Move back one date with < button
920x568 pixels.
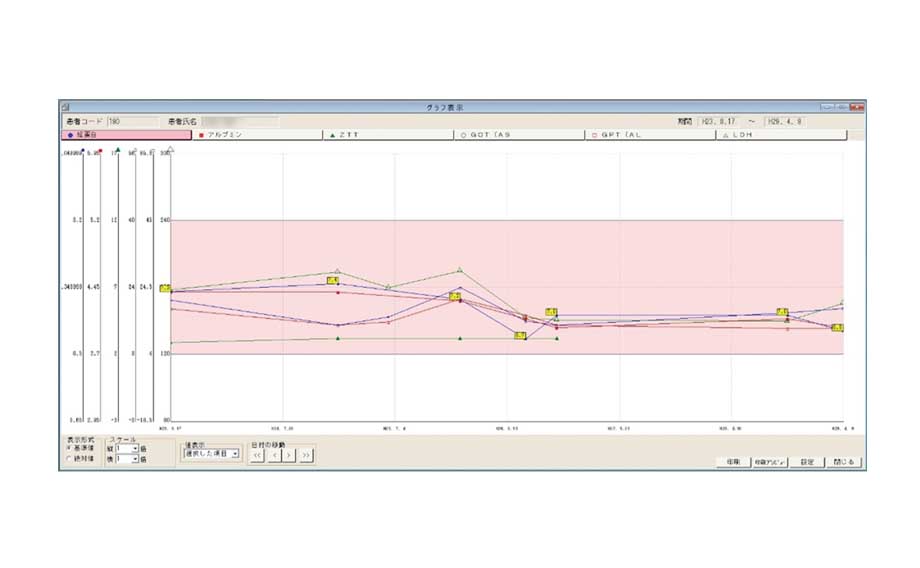tap(273, 455)
